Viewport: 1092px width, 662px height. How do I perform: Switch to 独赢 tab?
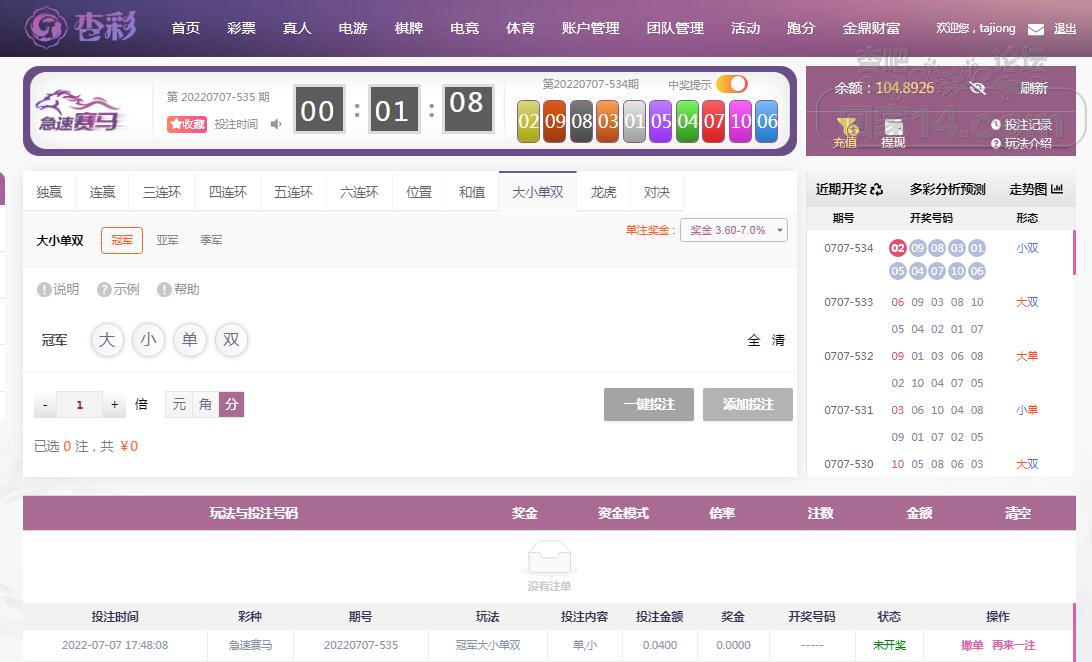click(x=49, y=192)
